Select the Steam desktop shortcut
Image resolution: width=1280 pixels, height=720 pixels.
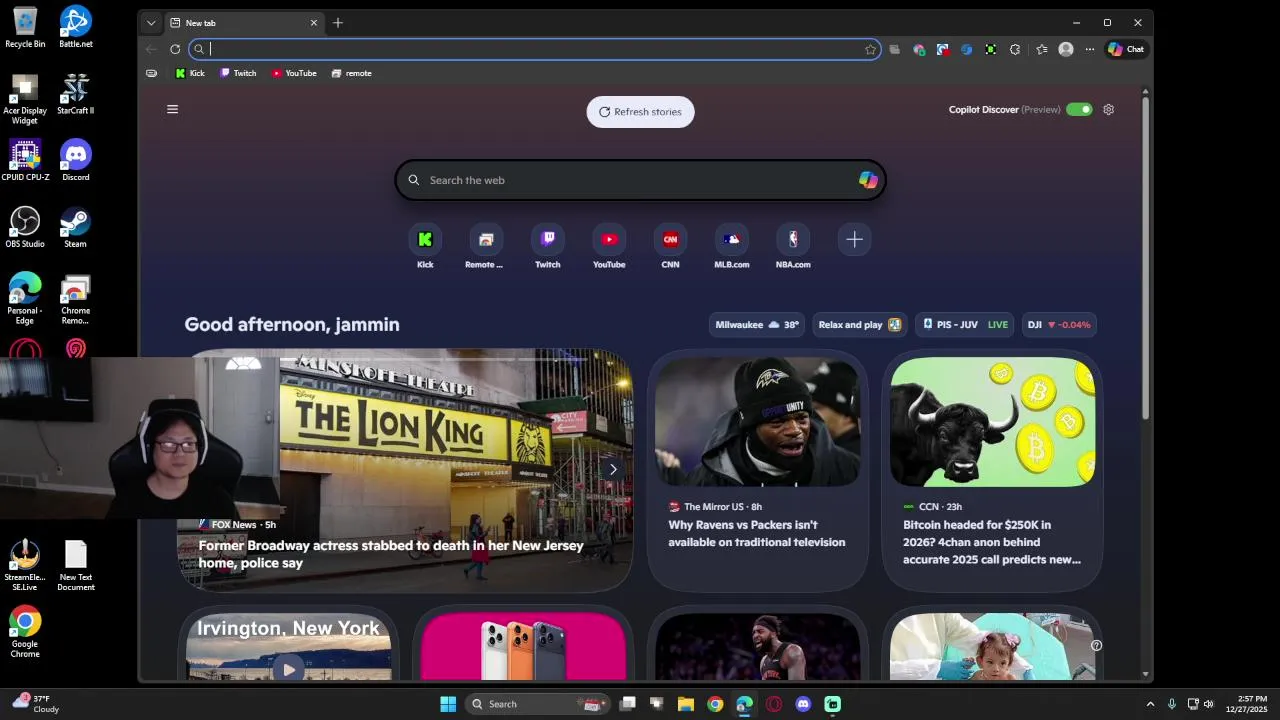click(76, 228)
